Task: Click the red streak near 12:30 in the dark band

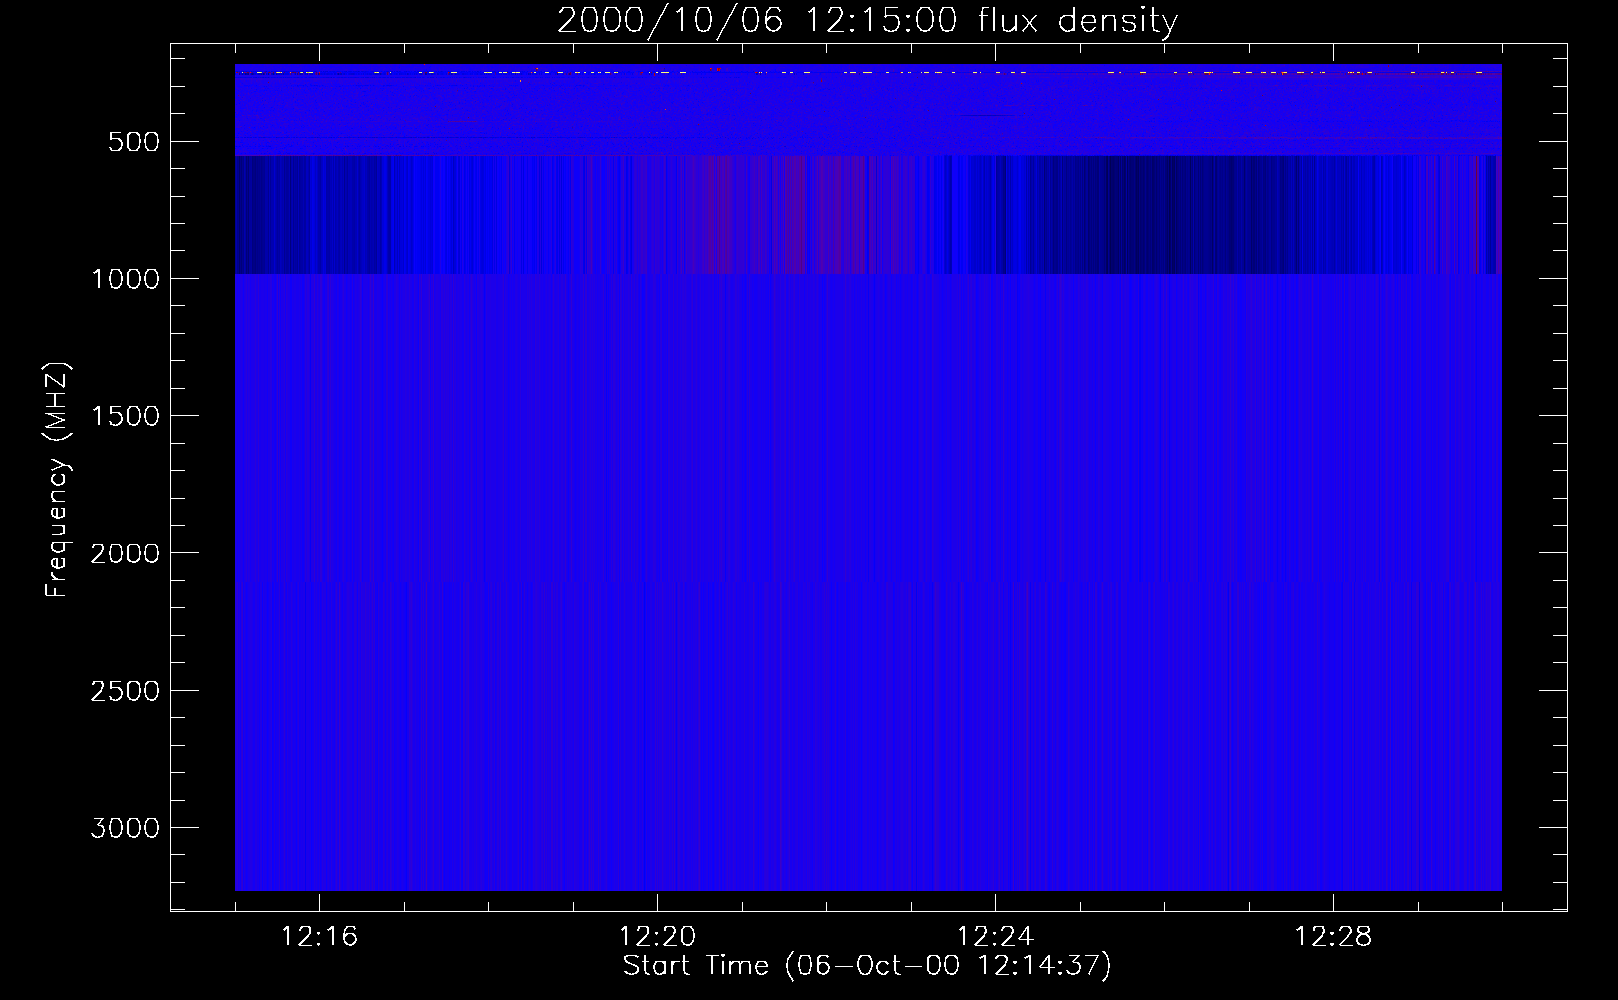Action: (1477, 214)
